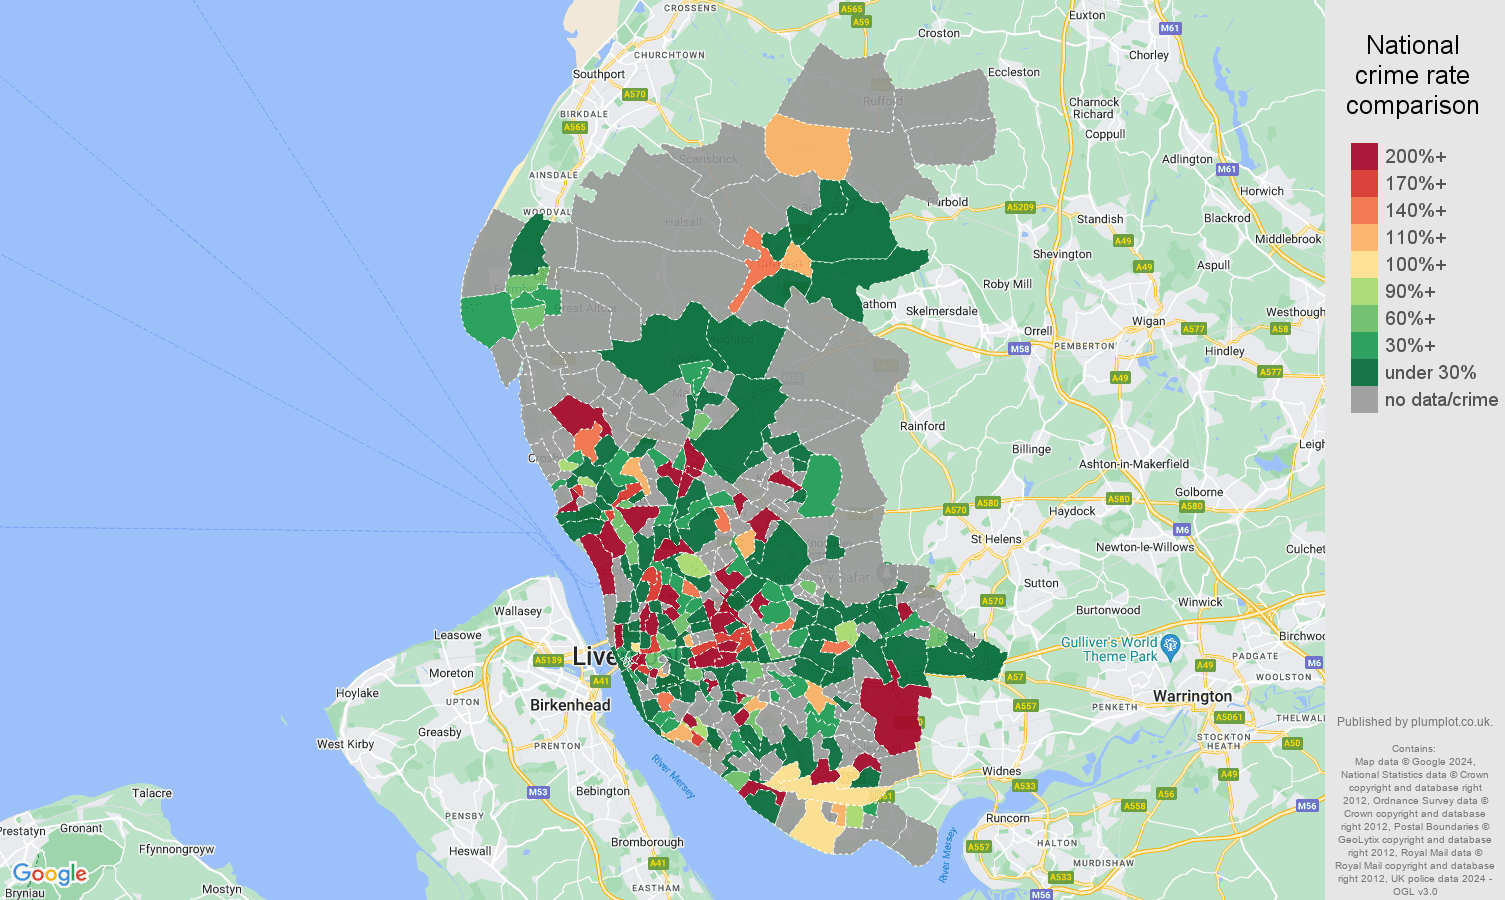Click the A558 road shield near Runcorn

(1134, 805)
